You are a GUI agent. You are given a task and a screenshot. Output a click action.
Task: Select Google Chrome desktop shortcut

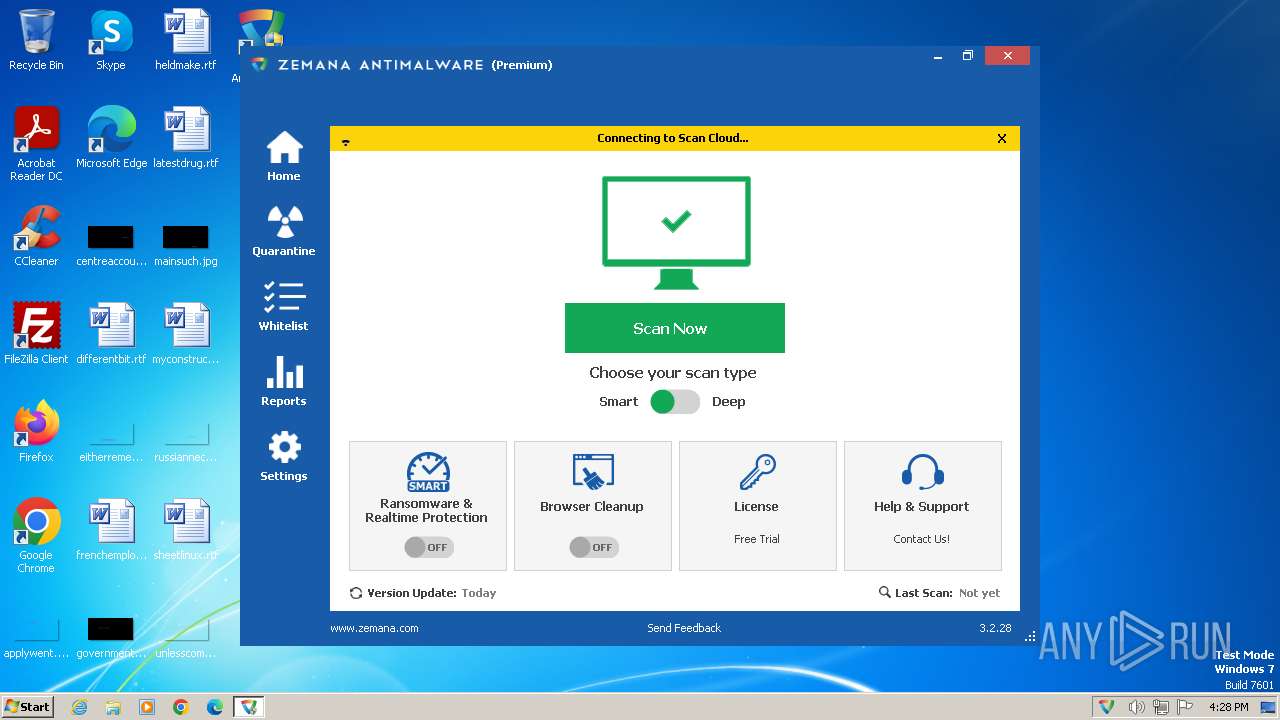click(36, 536)
